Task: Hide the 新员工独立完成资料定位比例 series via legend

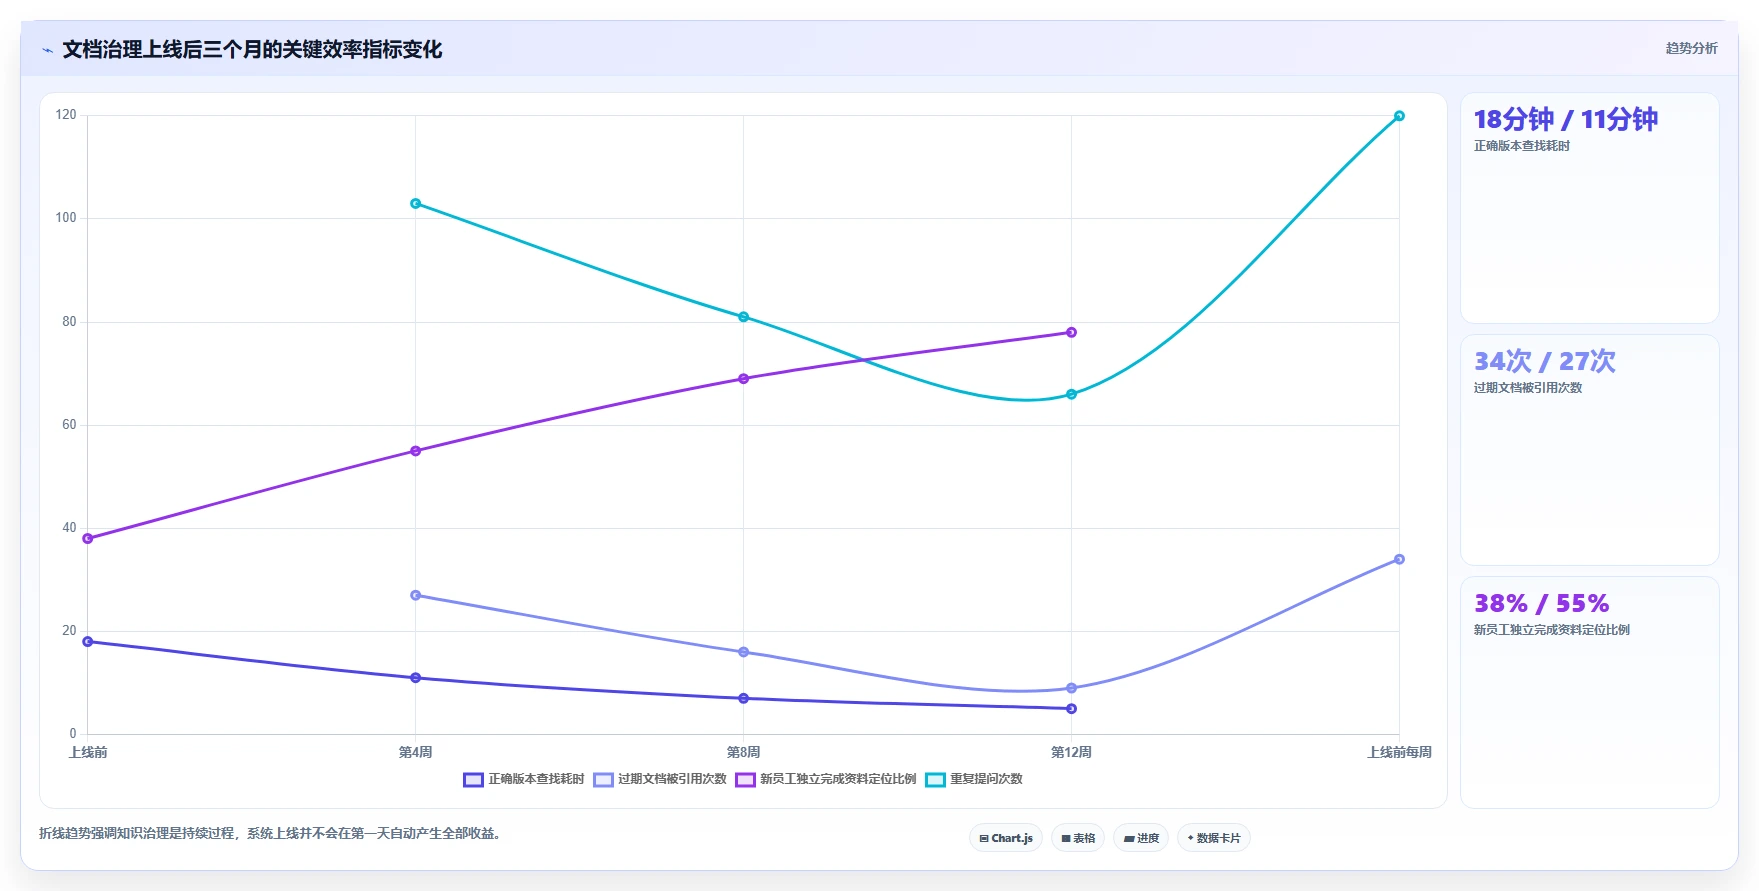Action: pos(826,780)
